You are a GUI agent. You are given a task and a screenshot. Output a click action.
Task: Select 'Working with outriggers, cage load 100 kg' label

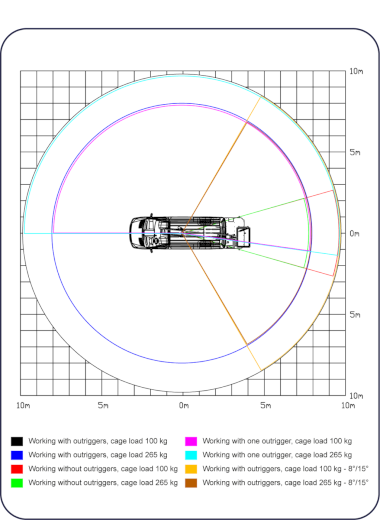pyautogui.click(x=98, y=441)
